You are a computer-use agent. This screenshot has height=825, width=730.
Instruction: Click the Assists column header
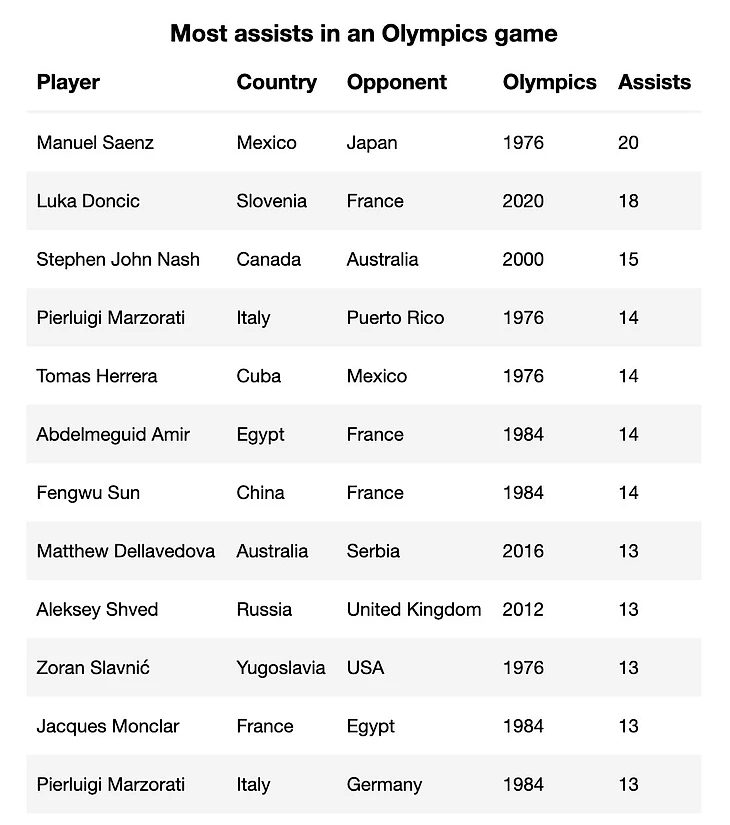click(x=654, y=82)
